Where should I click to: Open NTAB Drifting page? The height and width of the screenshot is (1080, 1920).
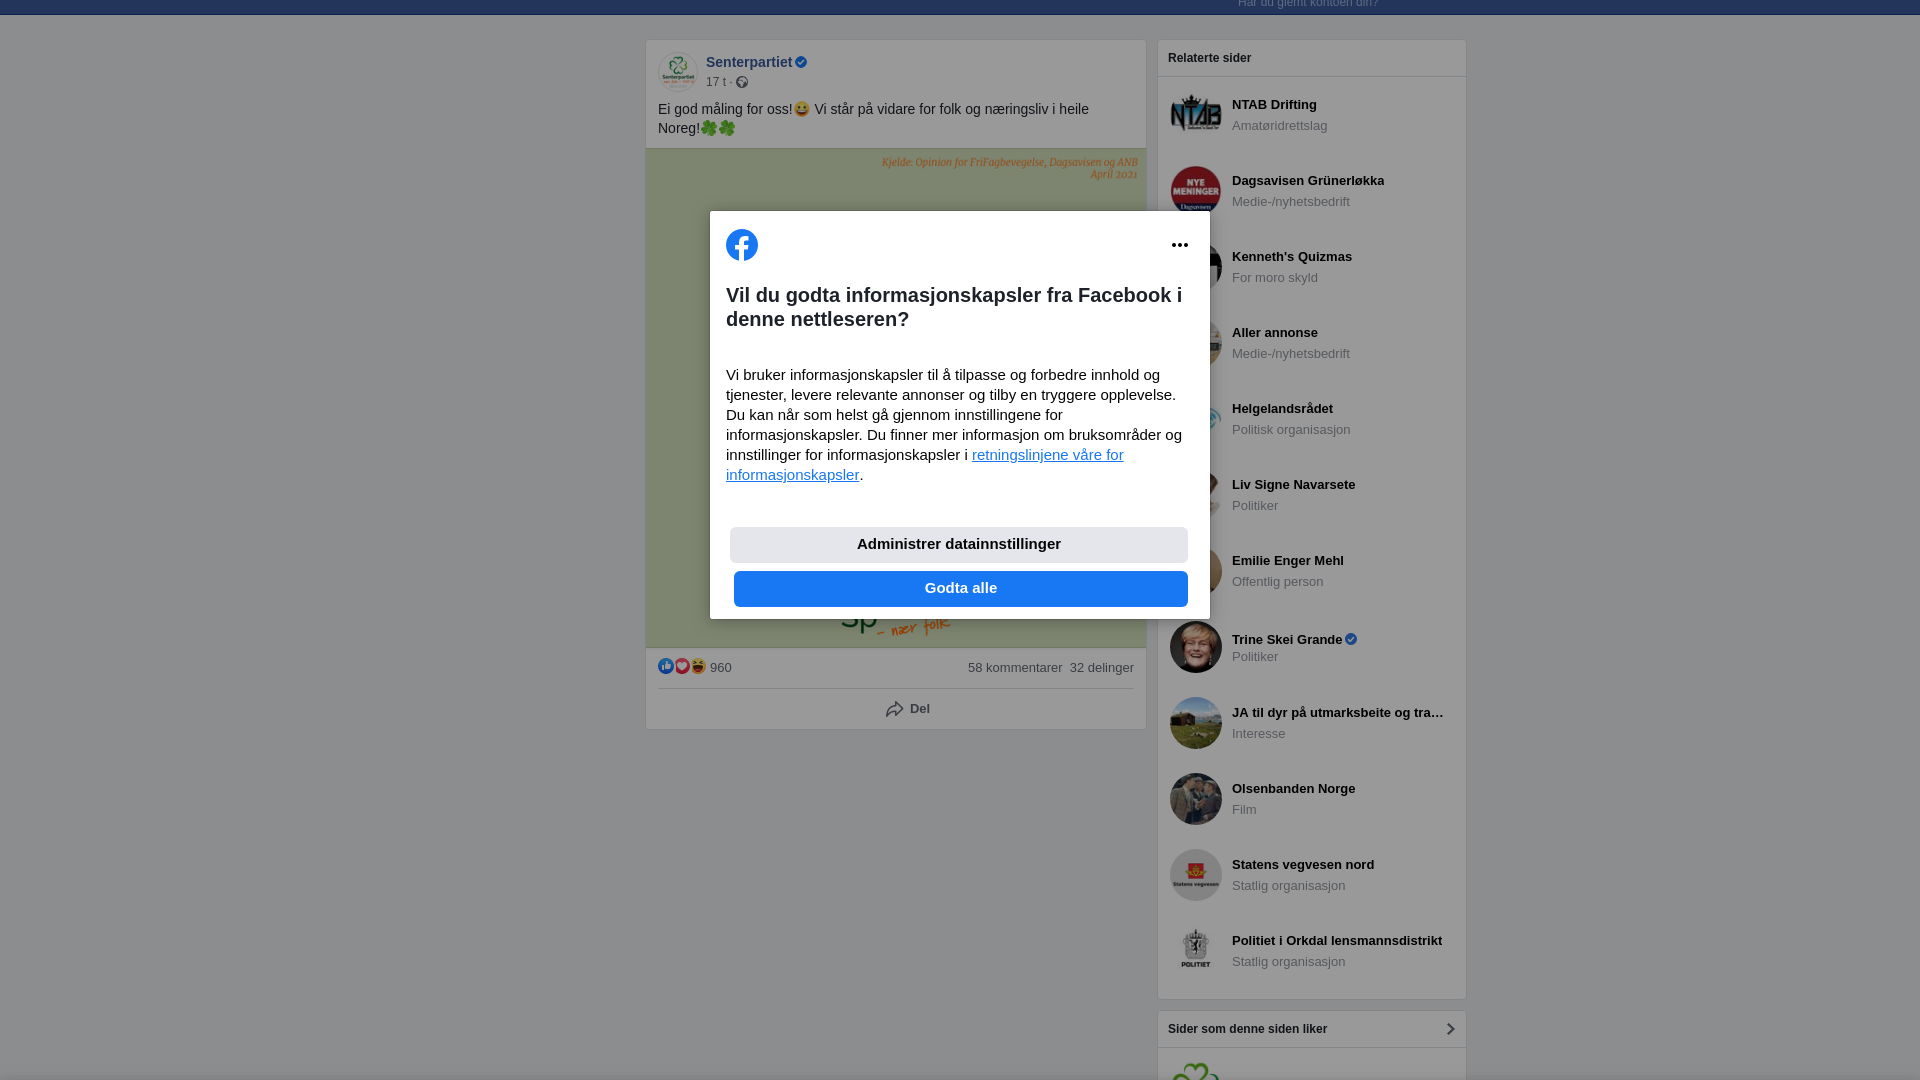point(1274,105)
